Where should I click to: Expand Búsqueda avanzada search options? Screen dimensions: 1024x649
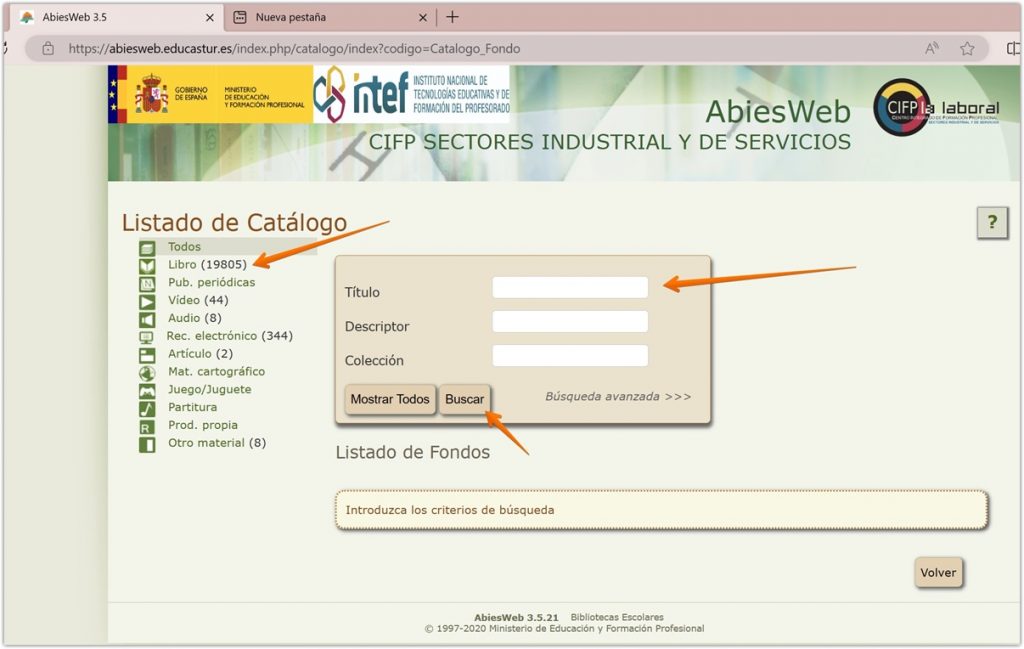(x=617, y=397)
